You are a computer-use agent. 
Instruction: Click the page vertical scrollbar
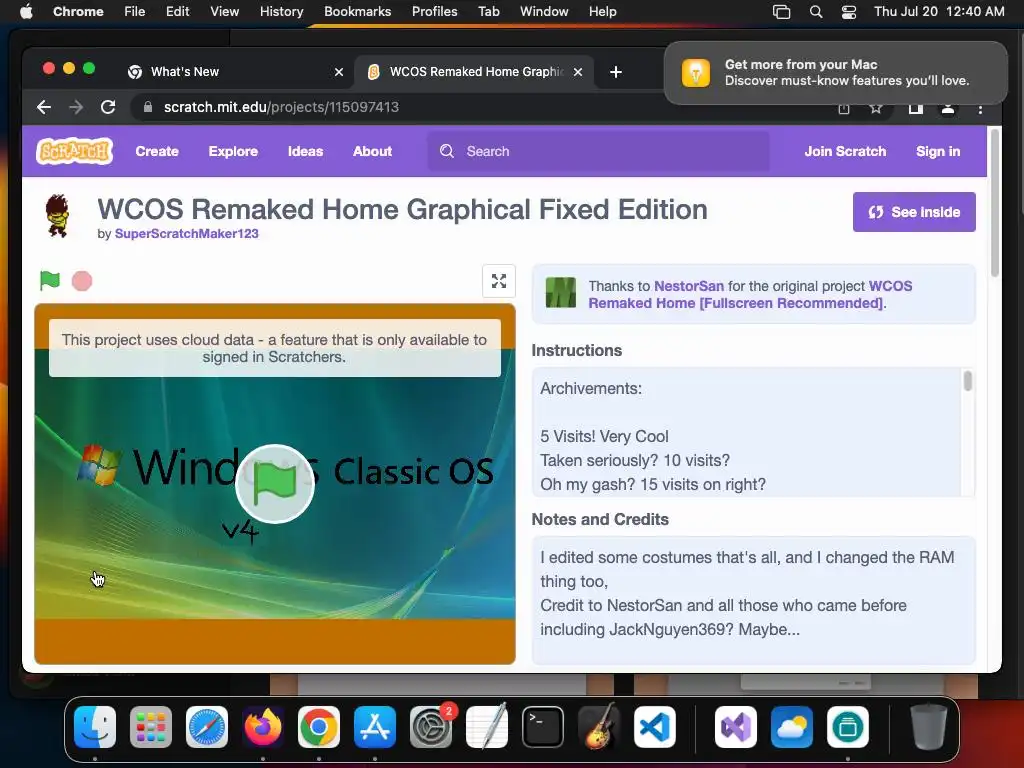pyautogui.click(x=995, y=202)
